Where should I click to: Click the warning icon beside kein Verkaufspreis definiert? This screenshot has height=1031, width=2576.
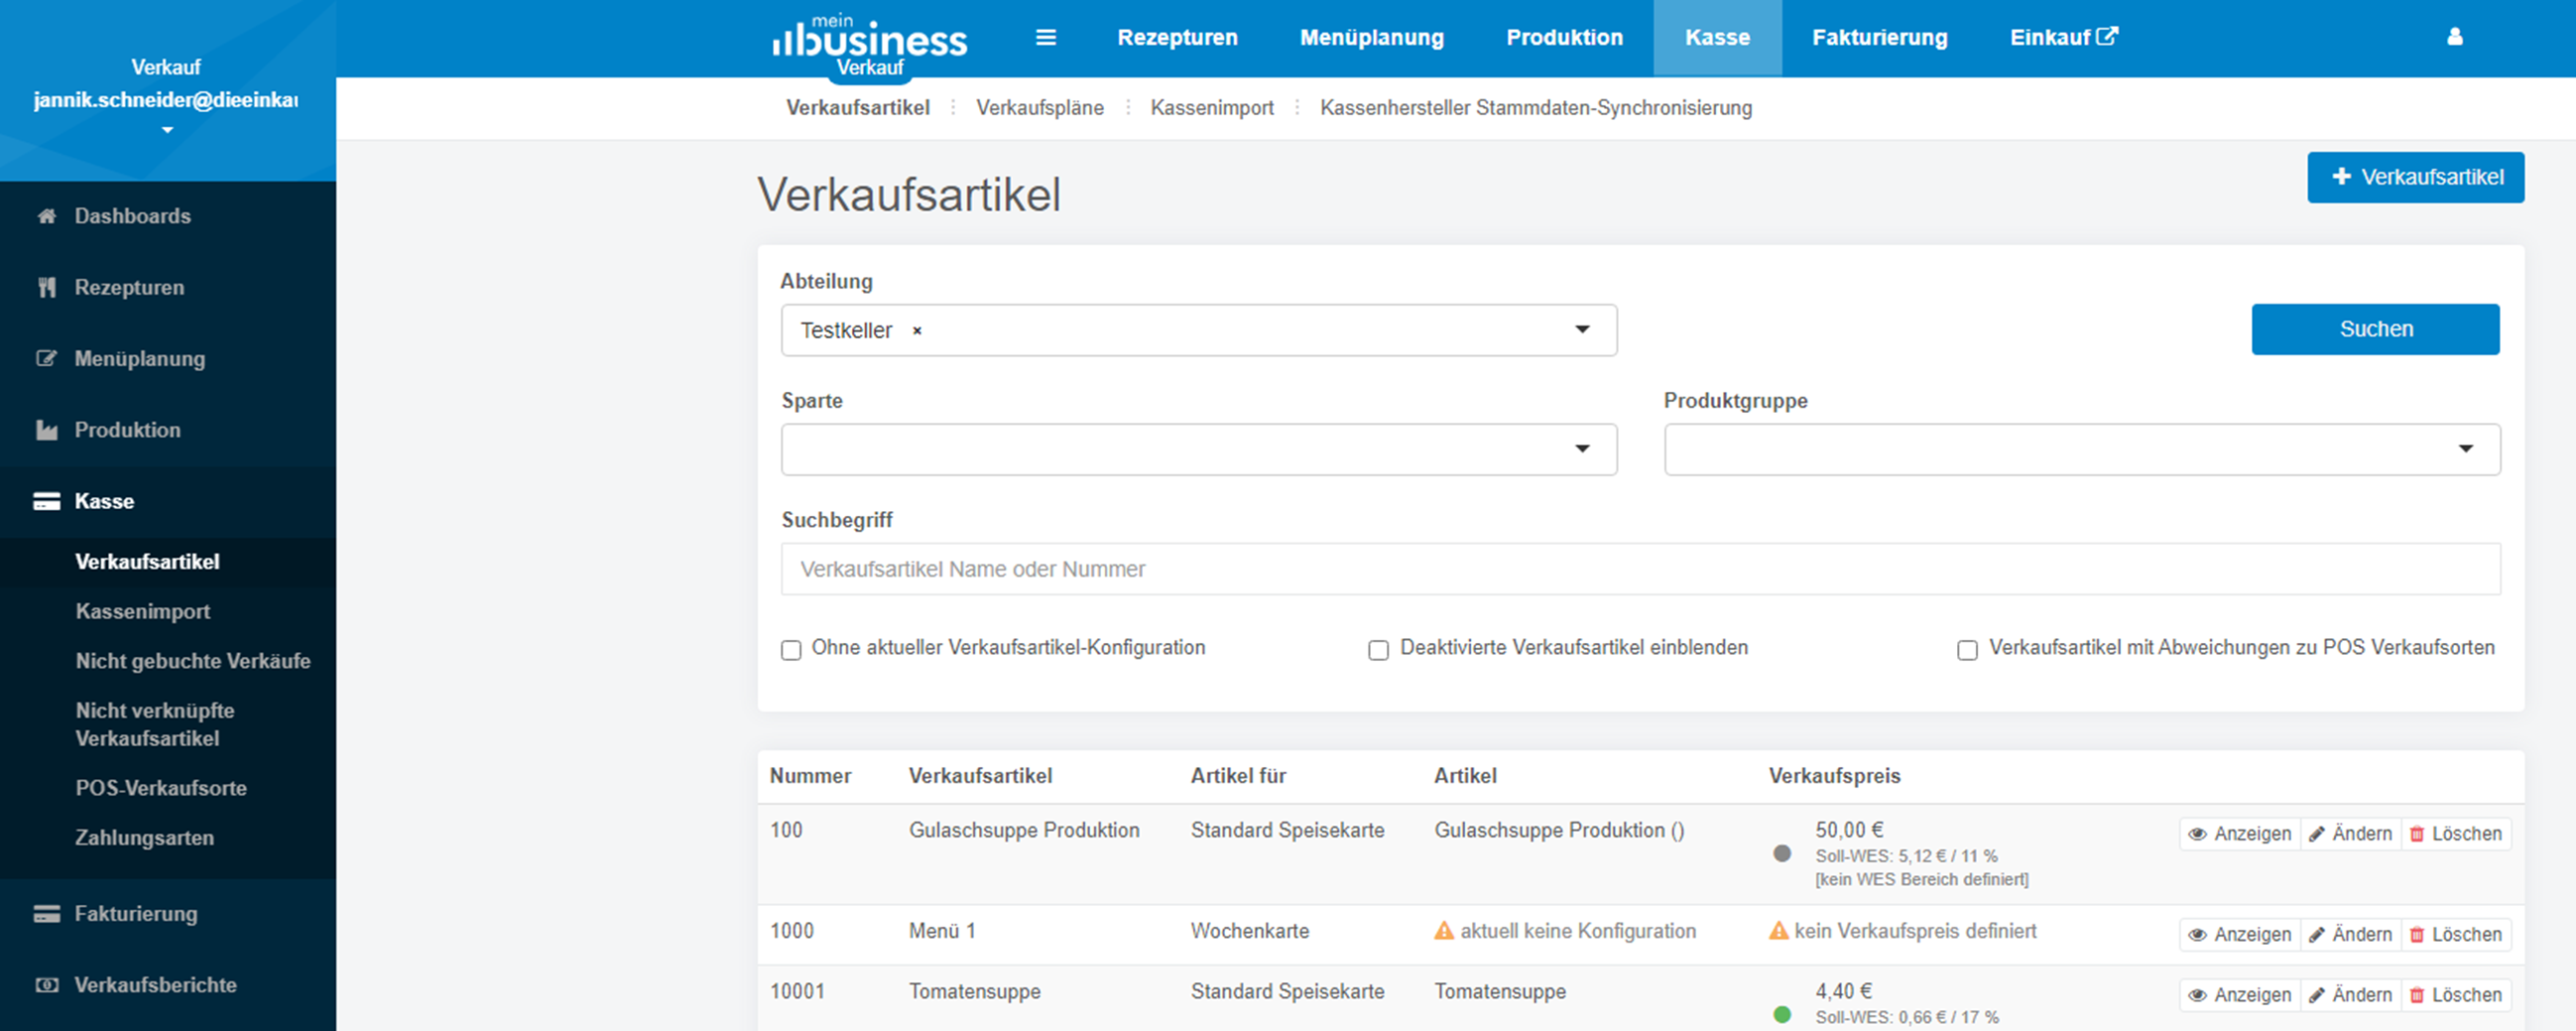1779,931
